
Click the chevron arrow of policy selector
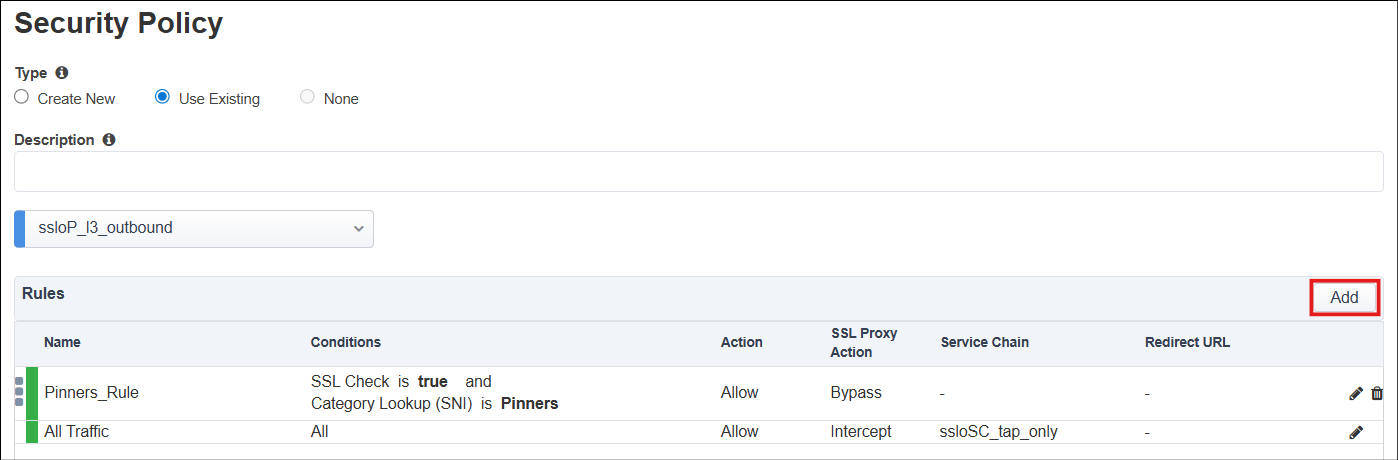pos(359,228)
